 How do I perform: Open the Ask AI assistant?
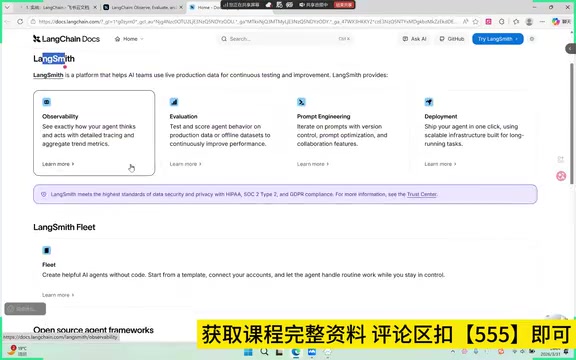point(414,39)
